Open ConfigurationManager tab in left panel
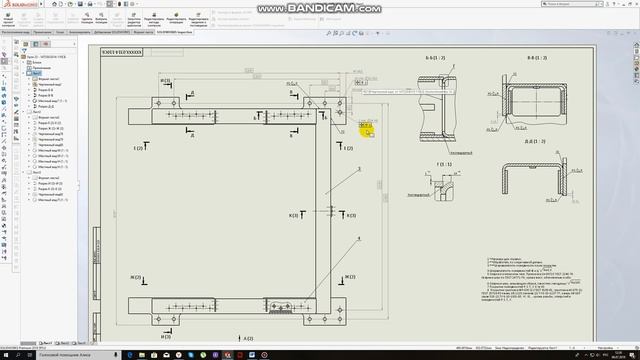The image size is (640, 360). click(46, 44)
